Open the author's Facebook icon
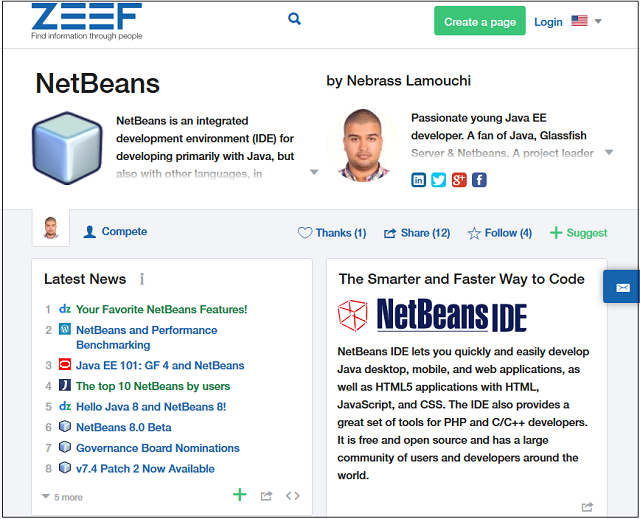640x519 pixels. click(479, 180)
